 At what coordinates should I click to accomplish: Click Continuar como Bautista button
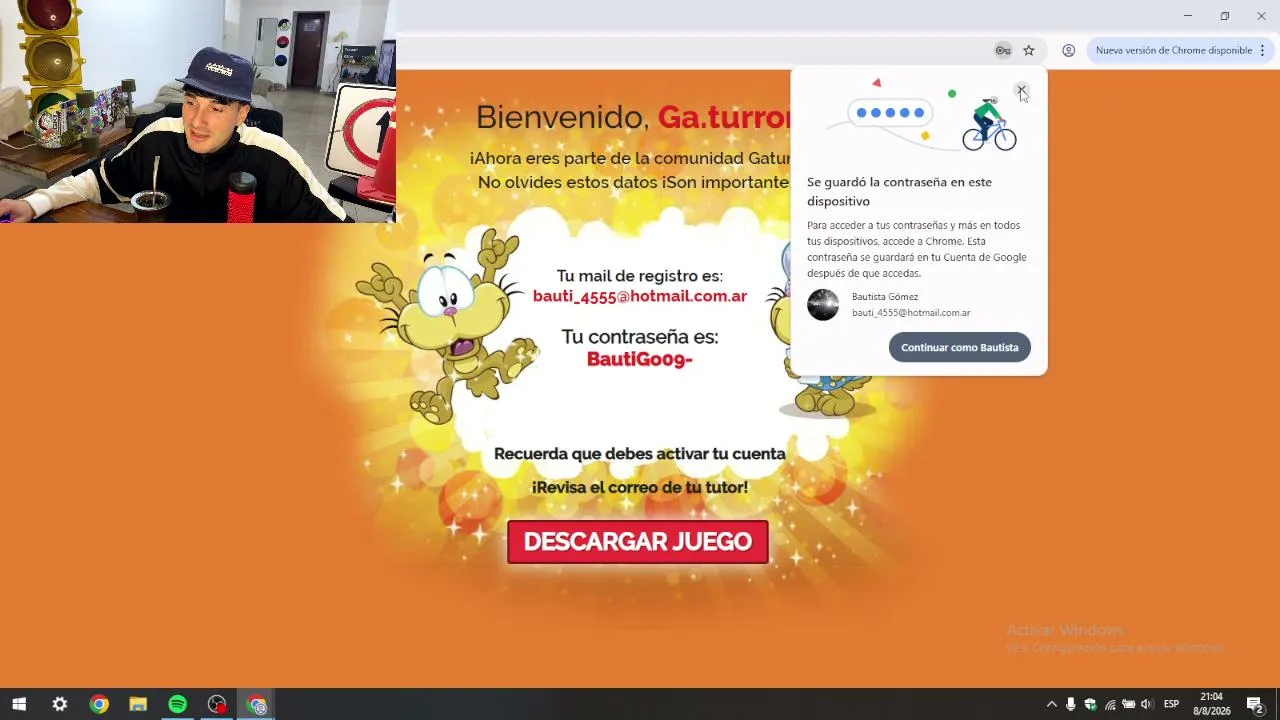(x=959, y=348)
